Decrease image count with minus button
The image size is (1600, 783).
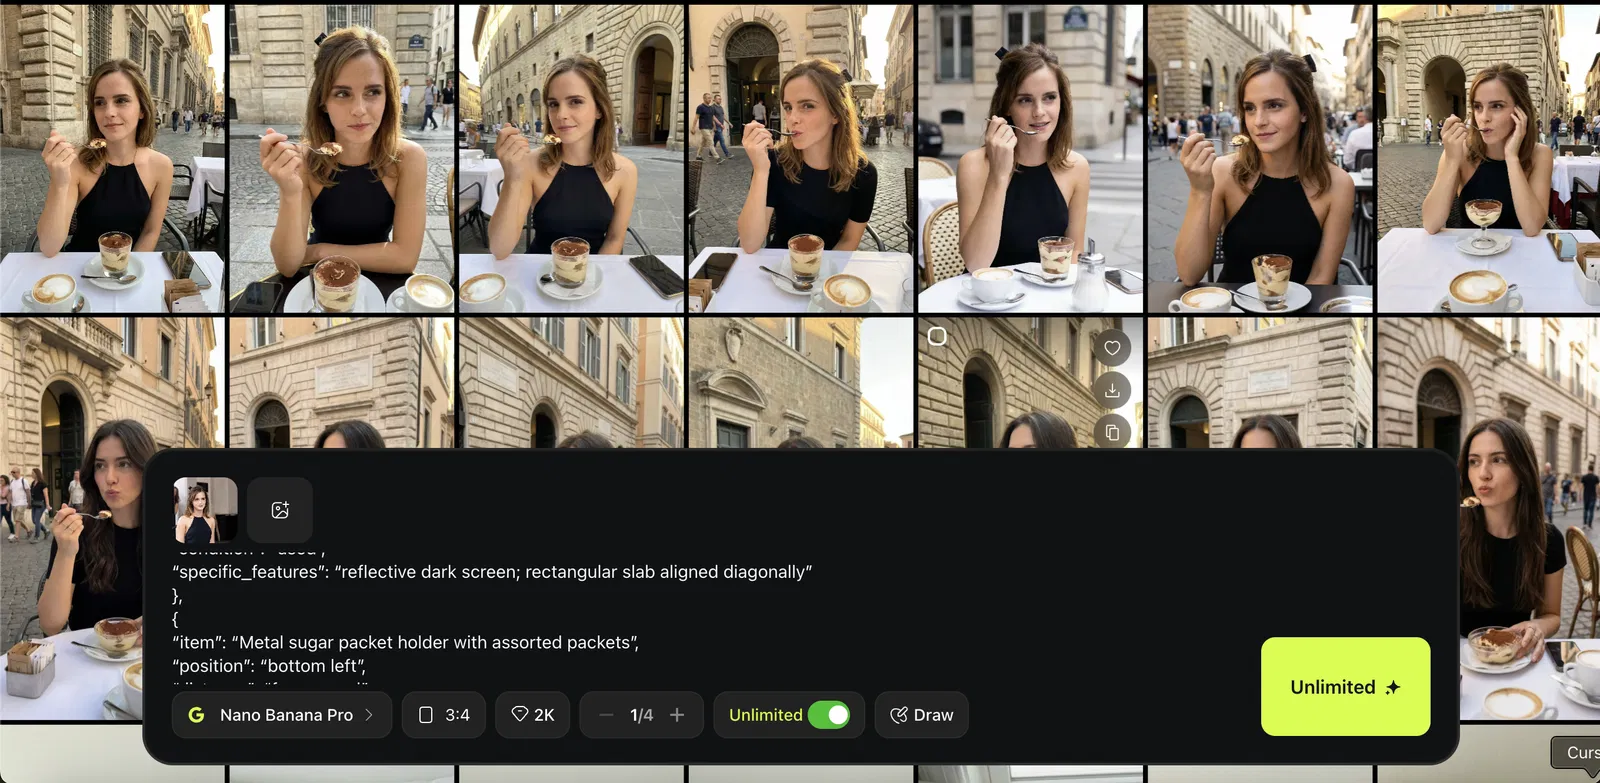click(606, 715)
